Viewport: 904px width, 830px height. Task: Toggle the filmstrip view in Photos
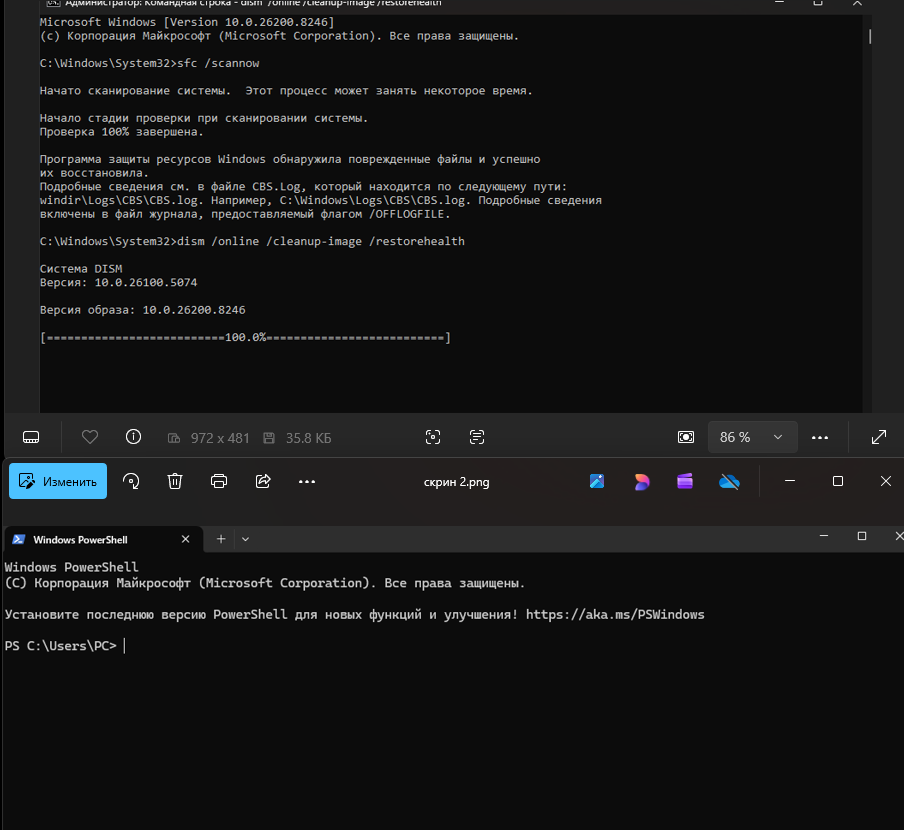[31, 437]
